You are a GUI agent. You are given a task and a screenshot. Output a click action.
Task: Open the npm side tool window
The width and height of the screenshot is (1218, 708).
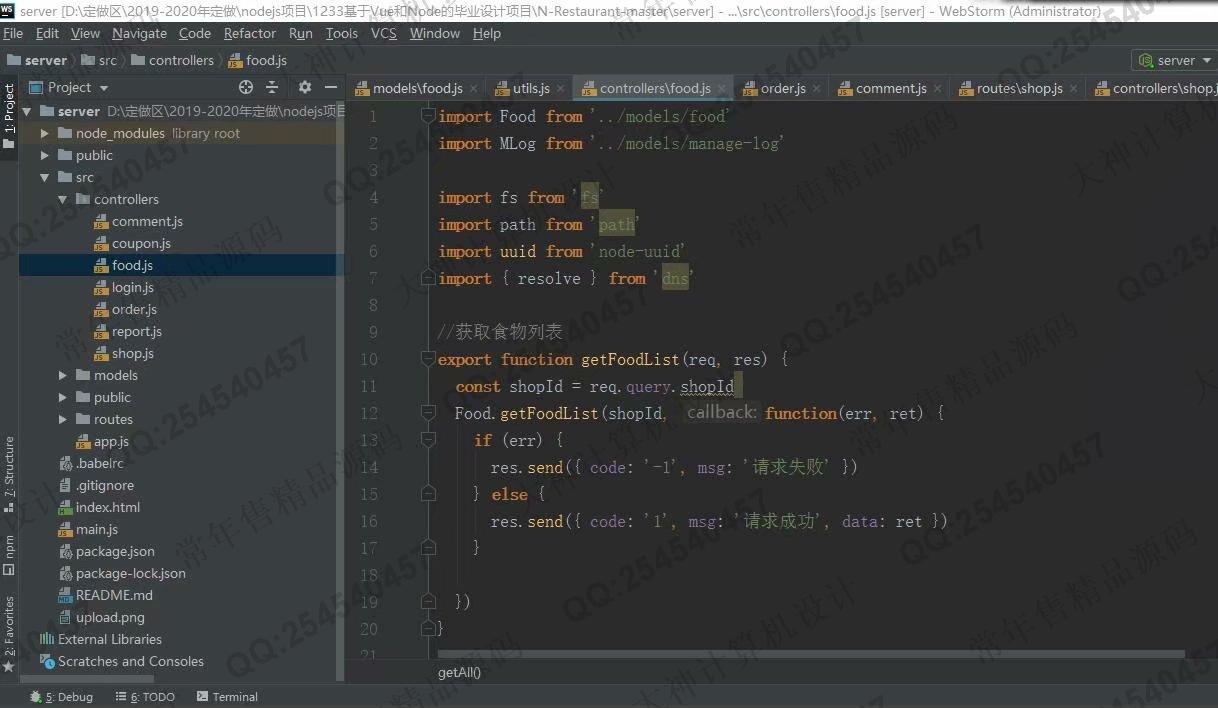9,555
